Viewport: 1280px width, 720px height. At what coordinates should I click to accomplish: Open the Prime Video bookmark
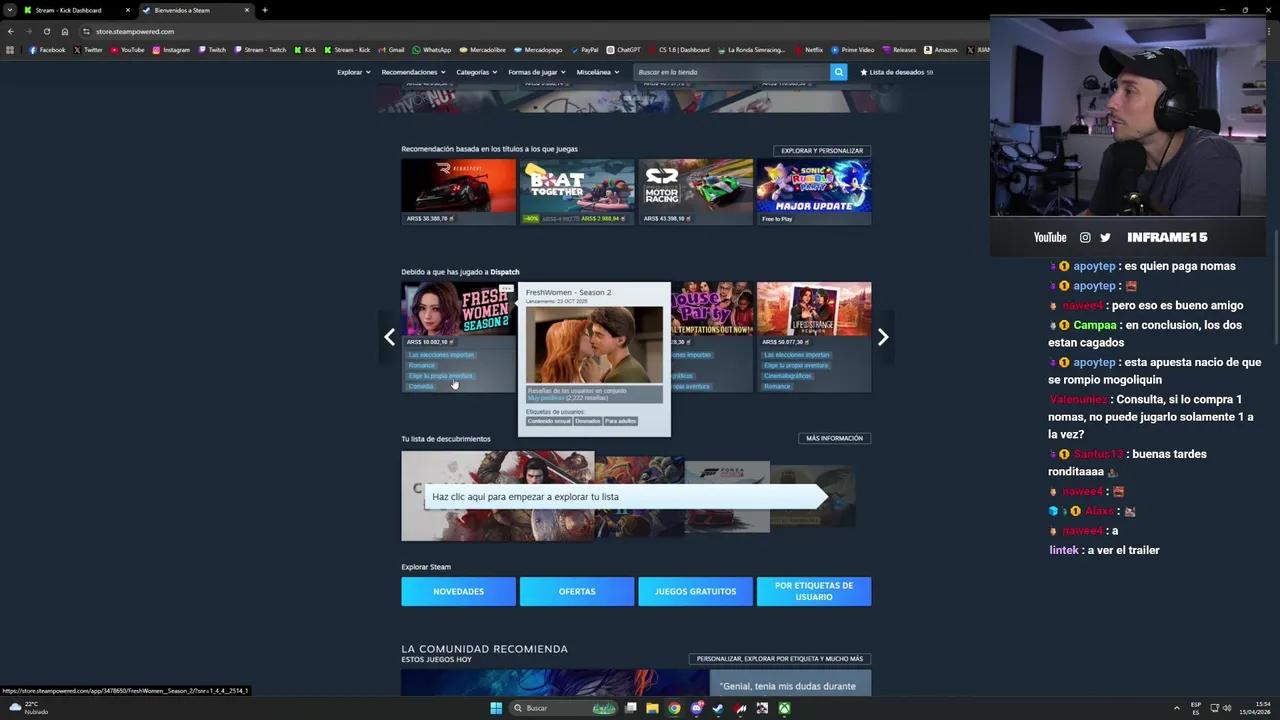pyautogui.click(x=852, y=50)
